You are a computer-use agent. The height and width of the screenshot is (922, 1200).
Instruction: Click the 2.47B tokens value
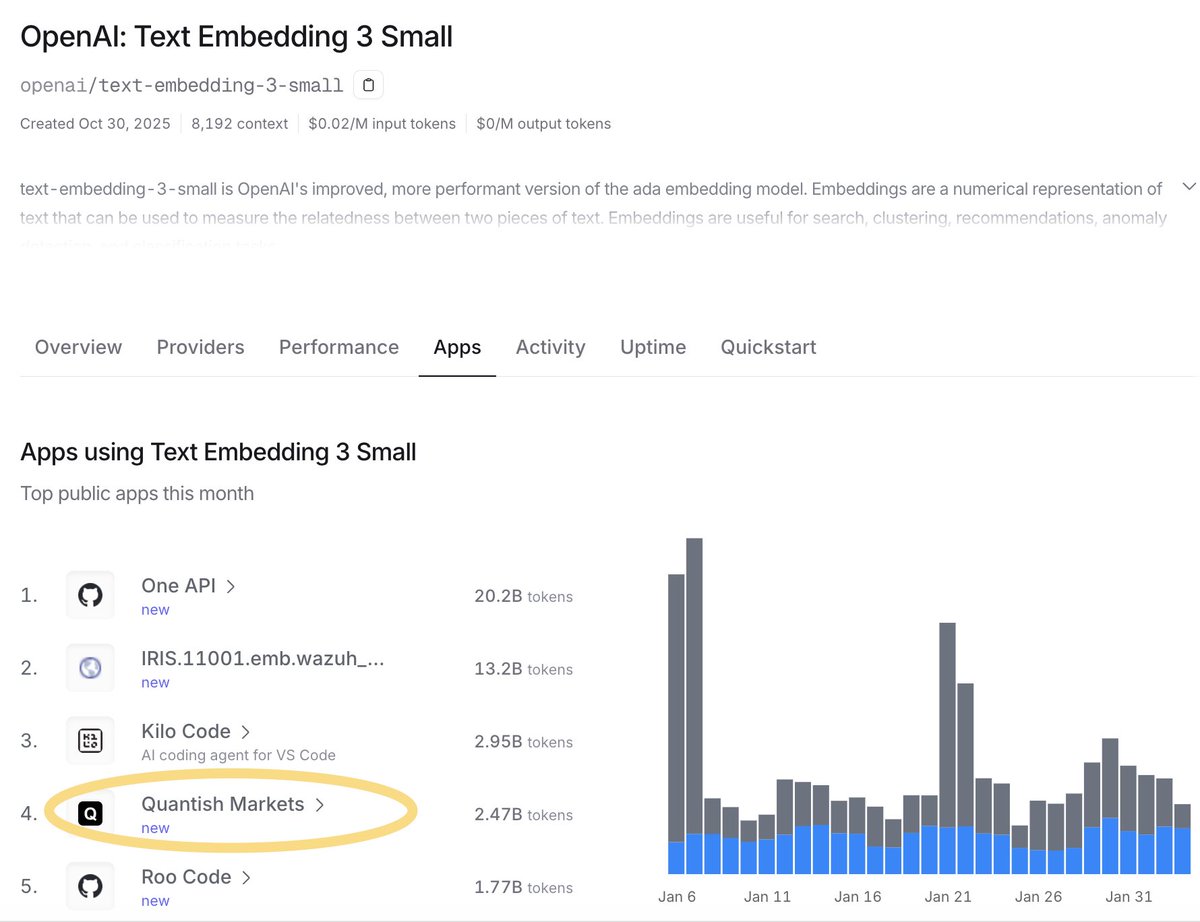523,815
